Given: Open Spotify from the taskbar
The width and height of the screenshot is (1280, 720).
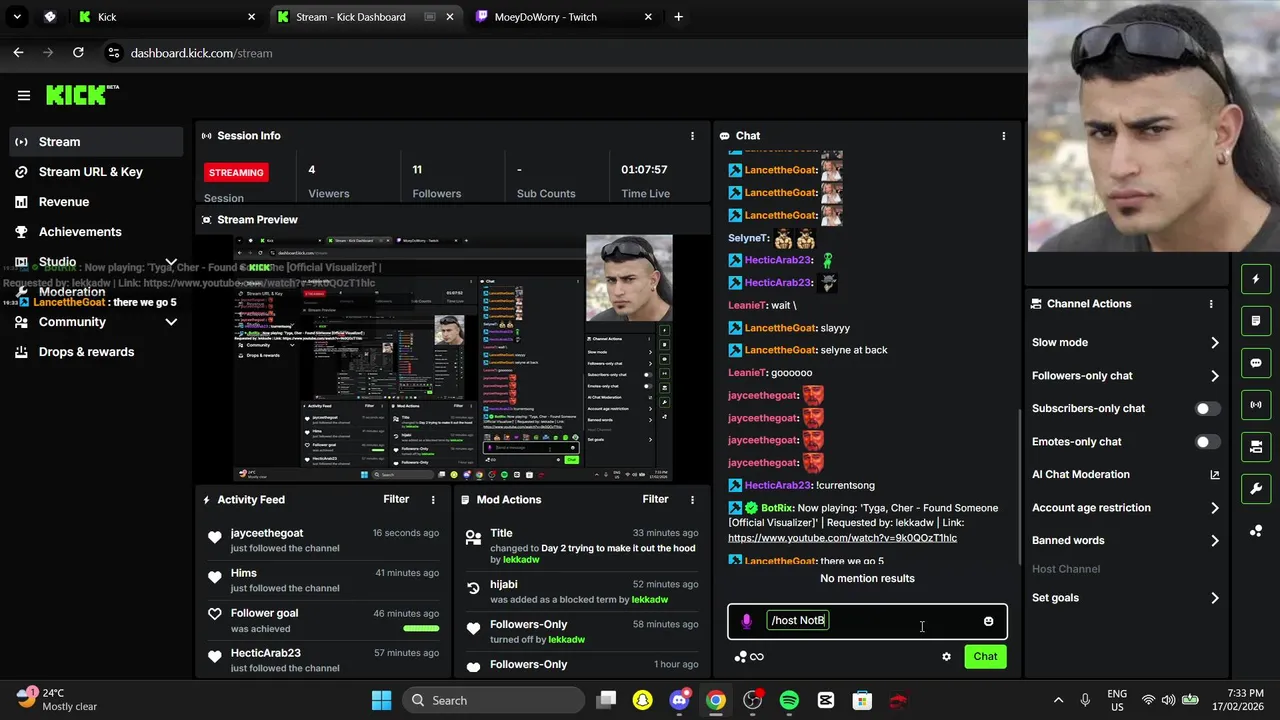Looking at the screenshot, I should 789,700.
